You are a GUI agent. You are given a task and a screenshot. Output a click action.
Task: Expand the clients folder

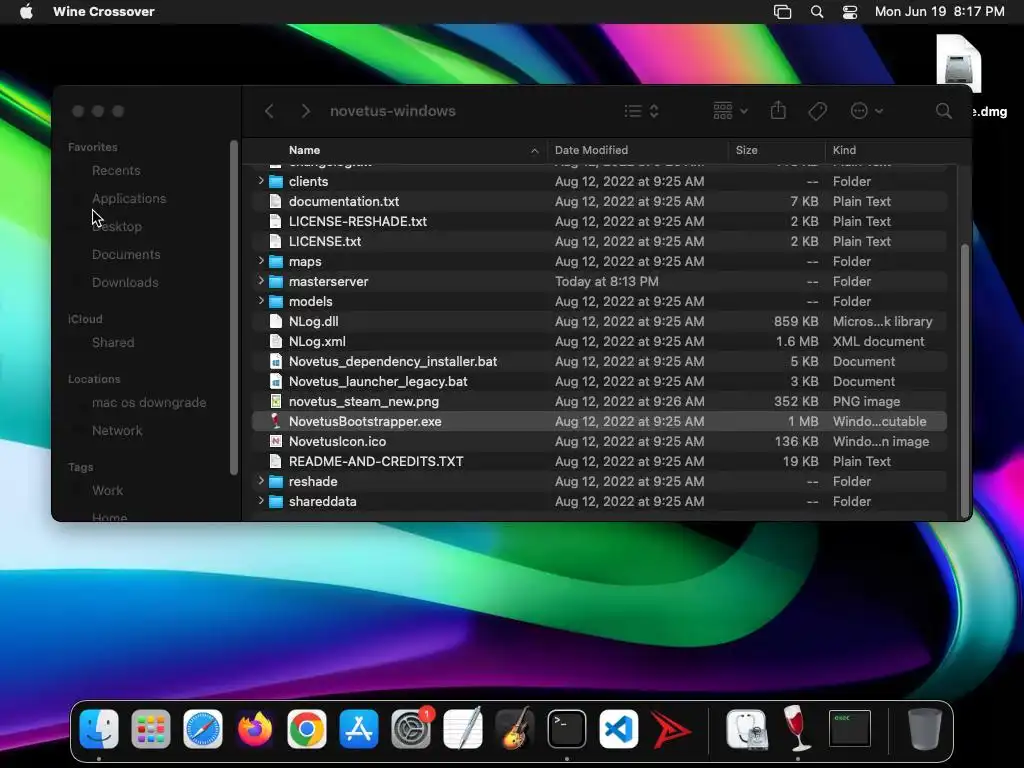[x=261, y=181]
